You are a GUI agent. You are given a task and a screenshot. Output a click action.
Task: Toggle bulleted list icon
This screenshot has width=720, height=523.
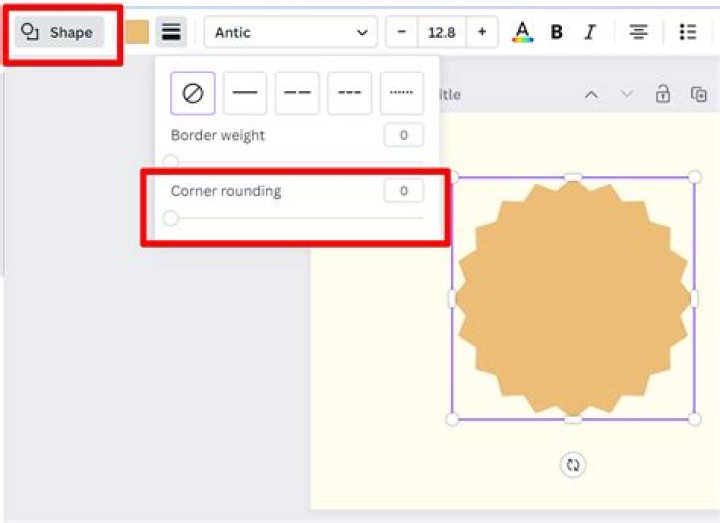(x=688, y=32)
